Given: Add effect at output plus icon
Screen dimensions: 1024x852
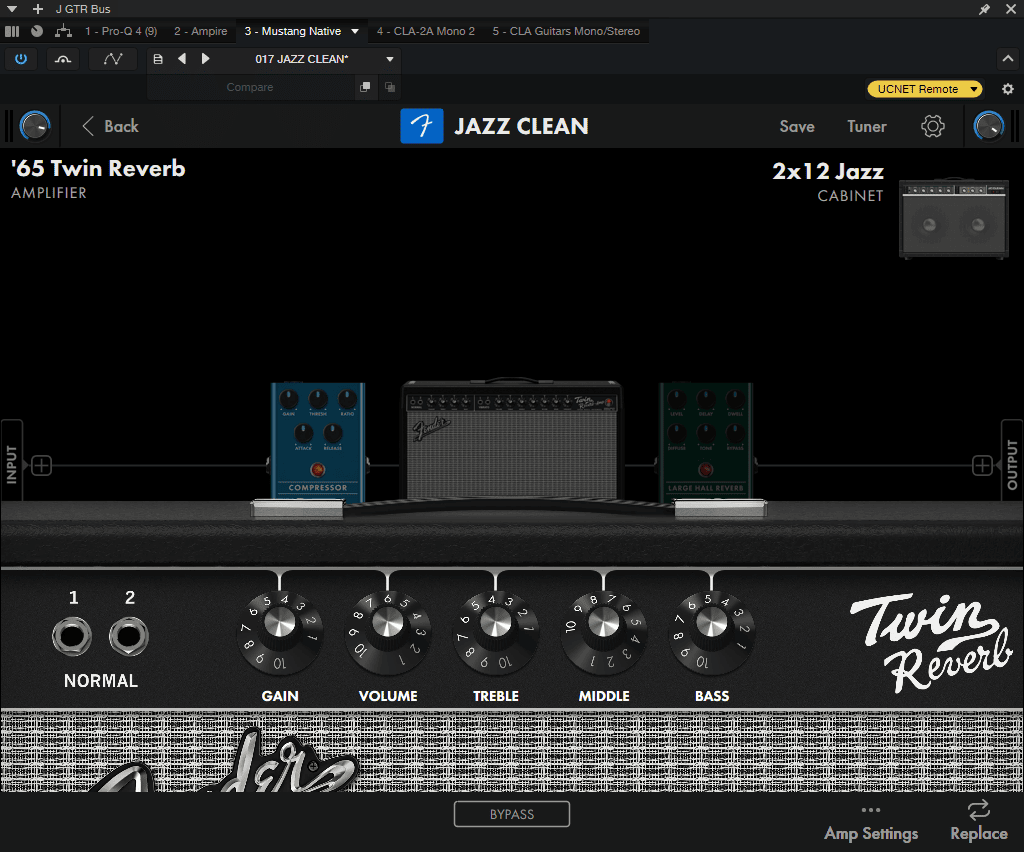Looking at the screenshot, I should tap(983, 465).
